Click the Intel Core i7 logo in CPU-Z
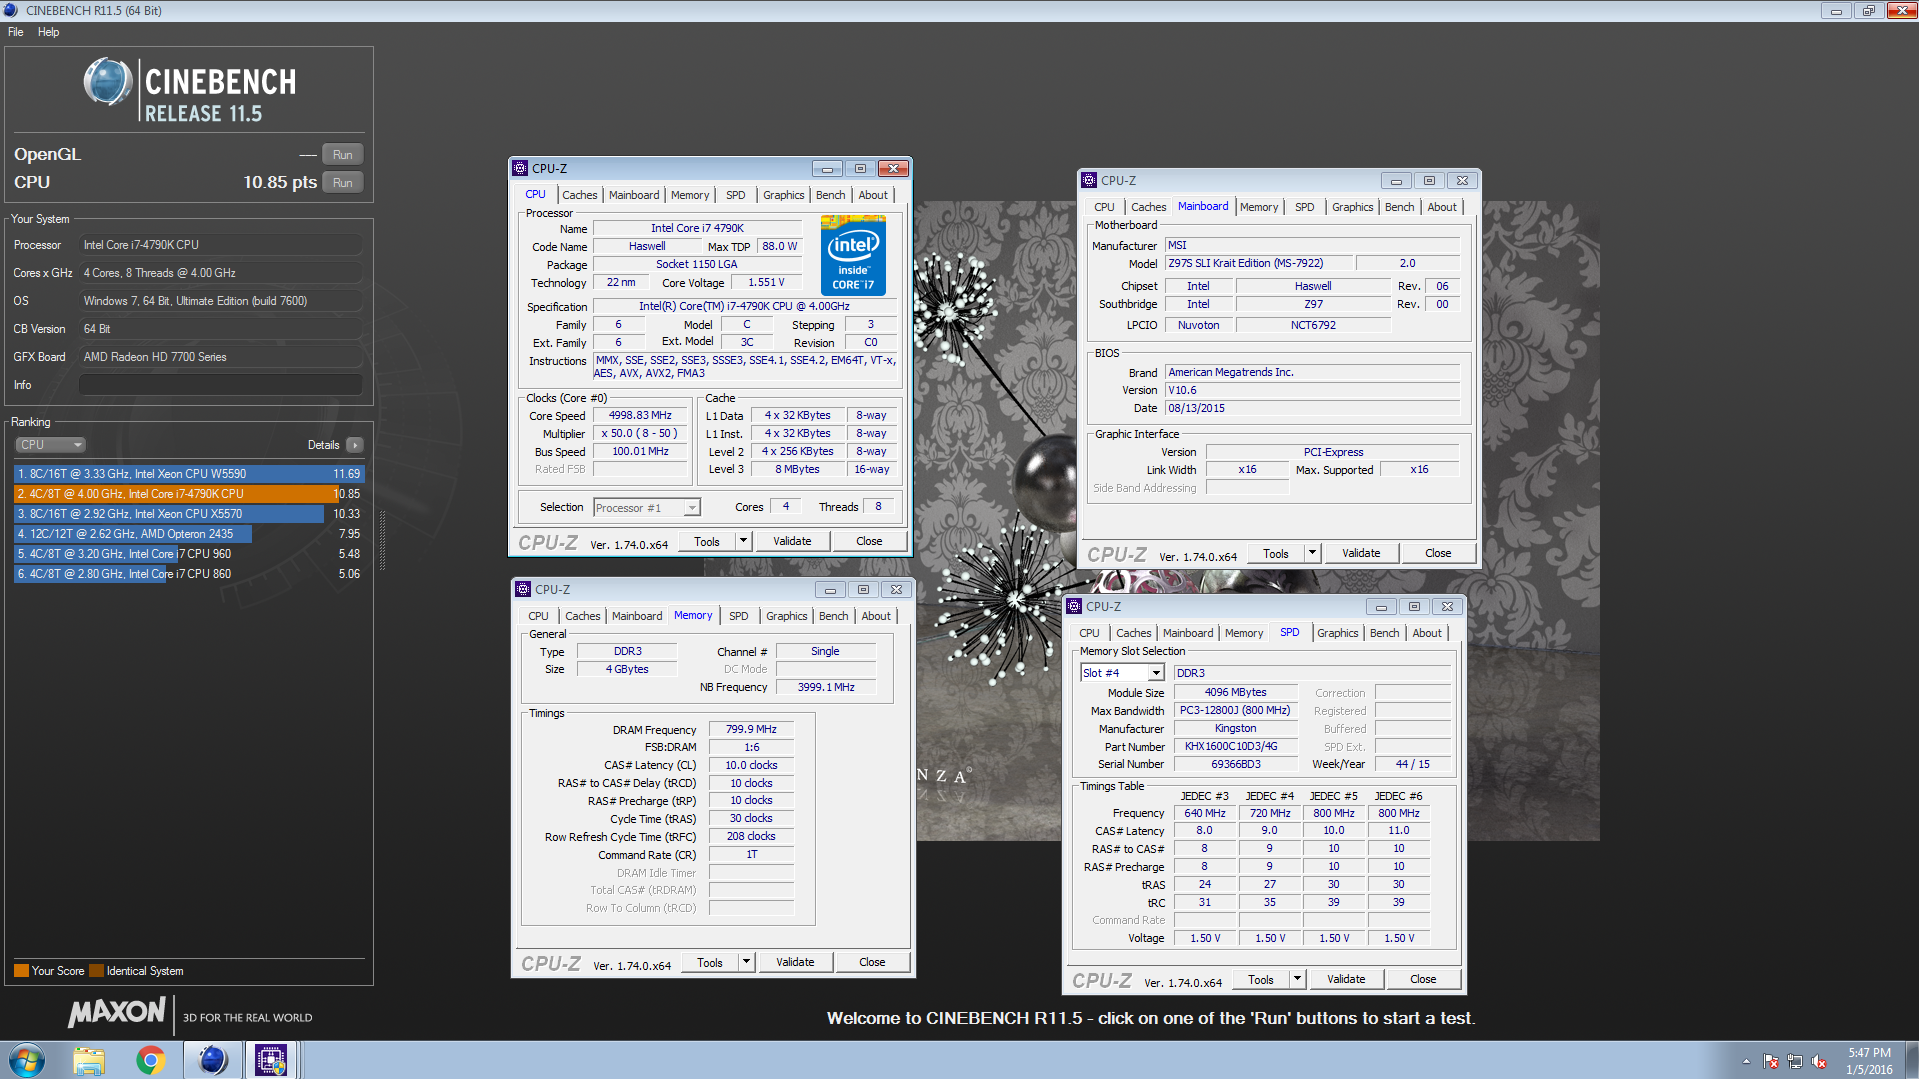Image resolution: width=1919 pixels, height=1079 pixels. coord(853,258)
